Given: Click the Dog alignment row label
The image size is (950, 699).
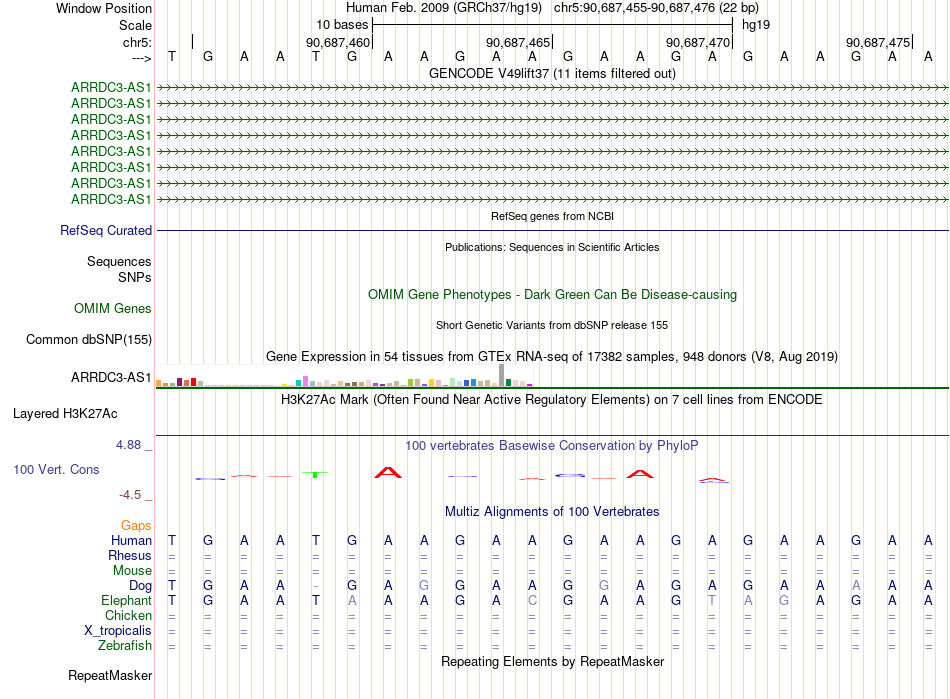Looking at the screenshot, I should tap(141, 586).
